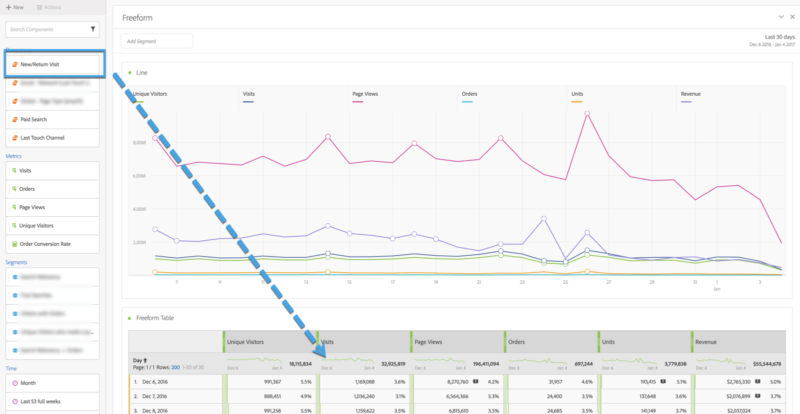
Task: Toggle Page Views series in chart legend
Action: point(365,96)
